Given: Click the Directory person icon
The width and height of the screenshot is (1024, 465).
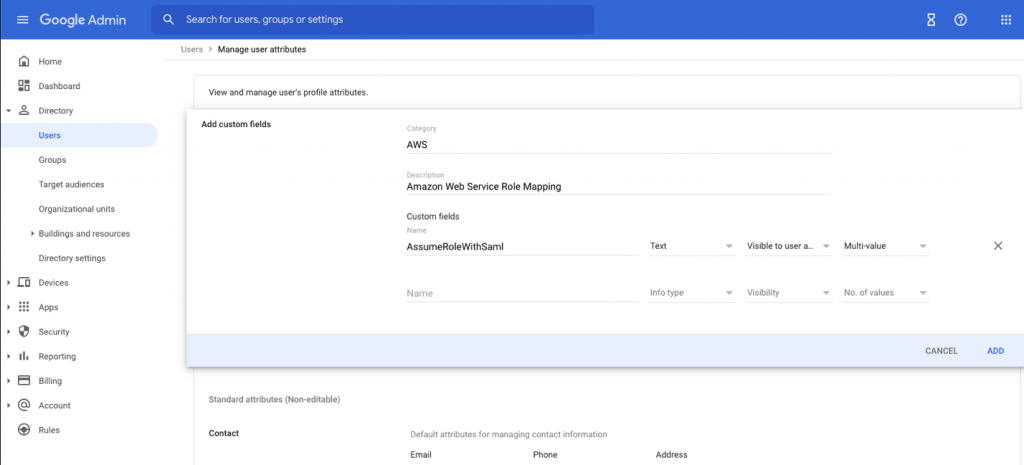Looking at the screenshot, I should pos(24,110).
